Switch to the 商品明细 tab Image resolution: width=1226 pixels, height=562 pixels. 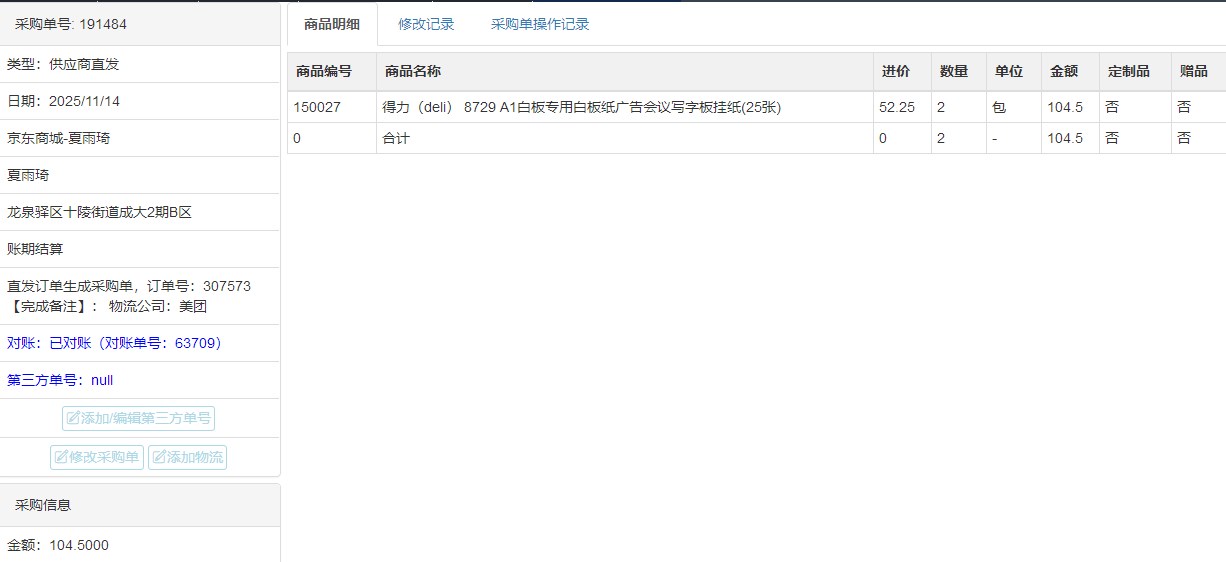[331, 24]
